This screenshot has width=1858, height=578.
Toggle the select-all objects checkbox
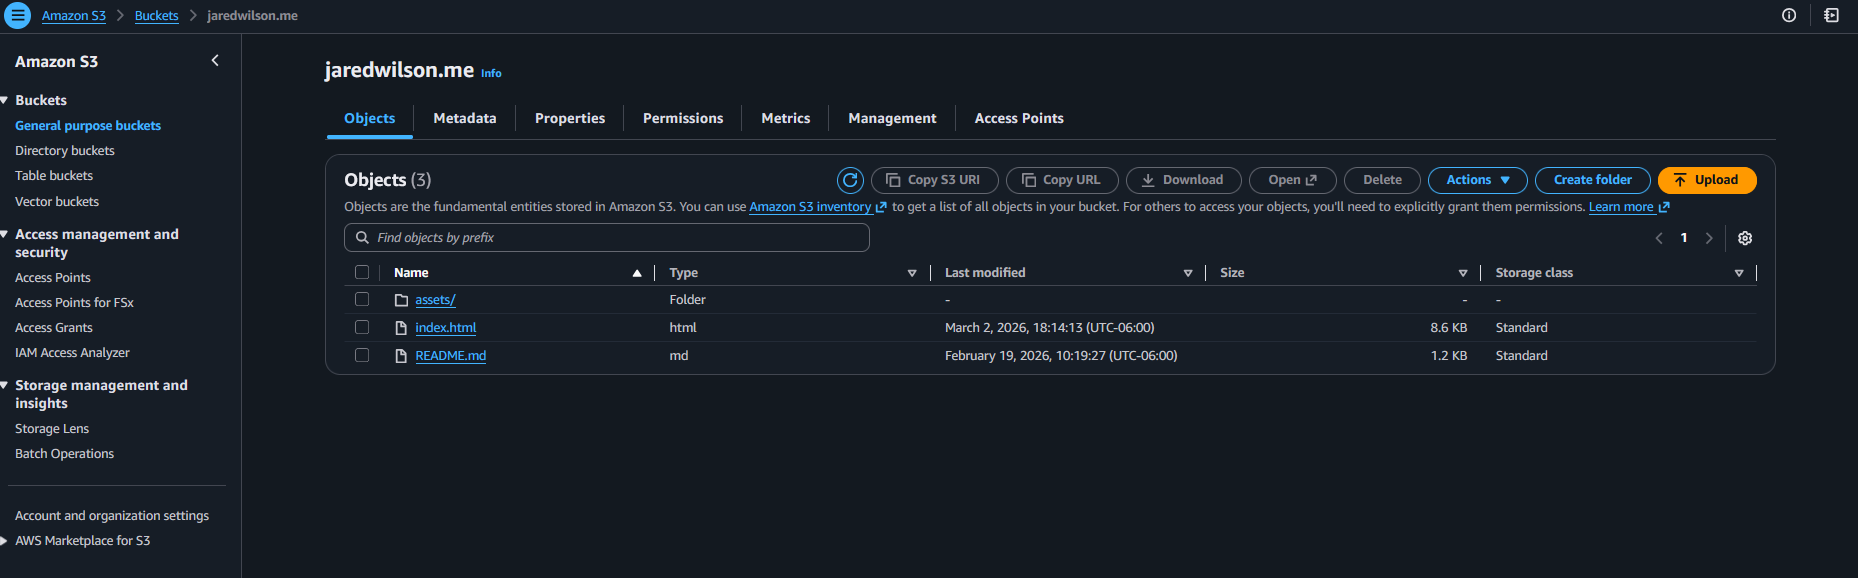362,272
